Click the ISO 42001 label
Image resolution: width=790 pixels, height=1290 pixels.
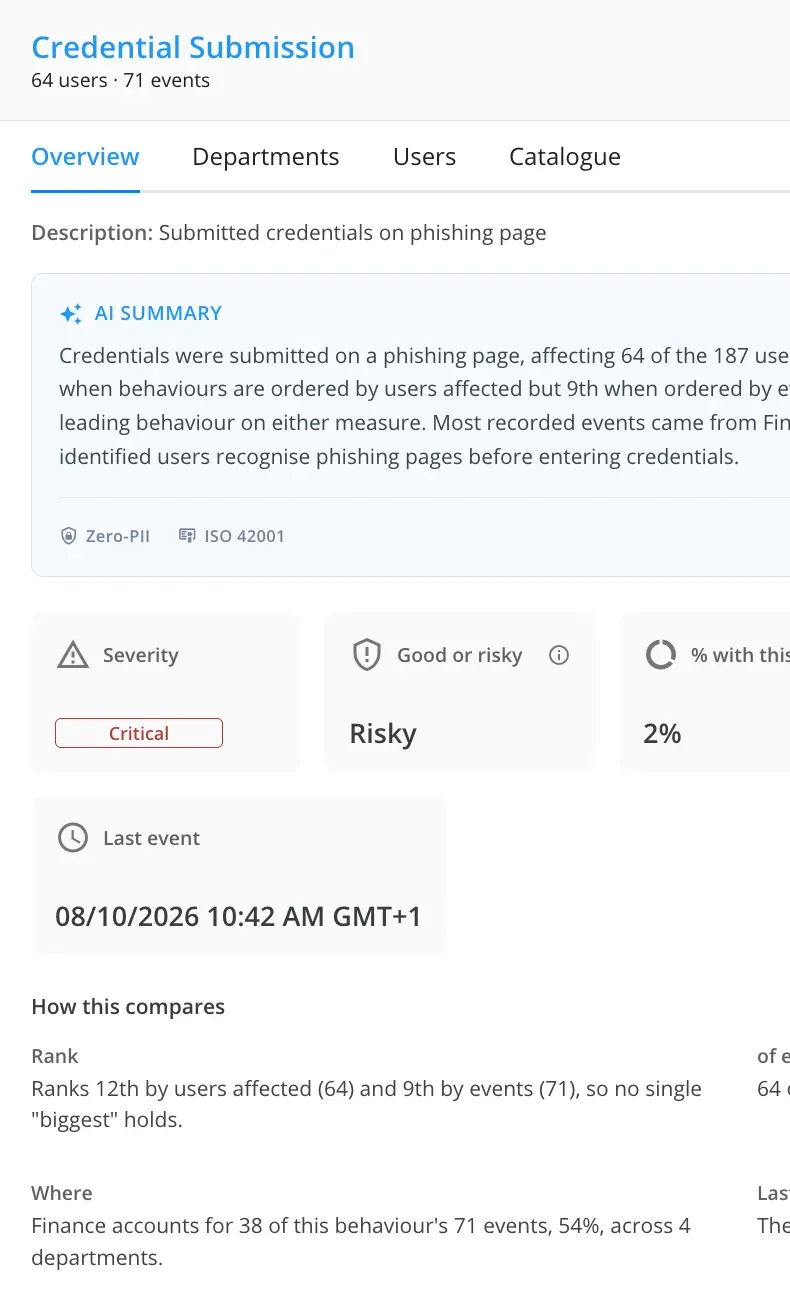tap(245, 536)
